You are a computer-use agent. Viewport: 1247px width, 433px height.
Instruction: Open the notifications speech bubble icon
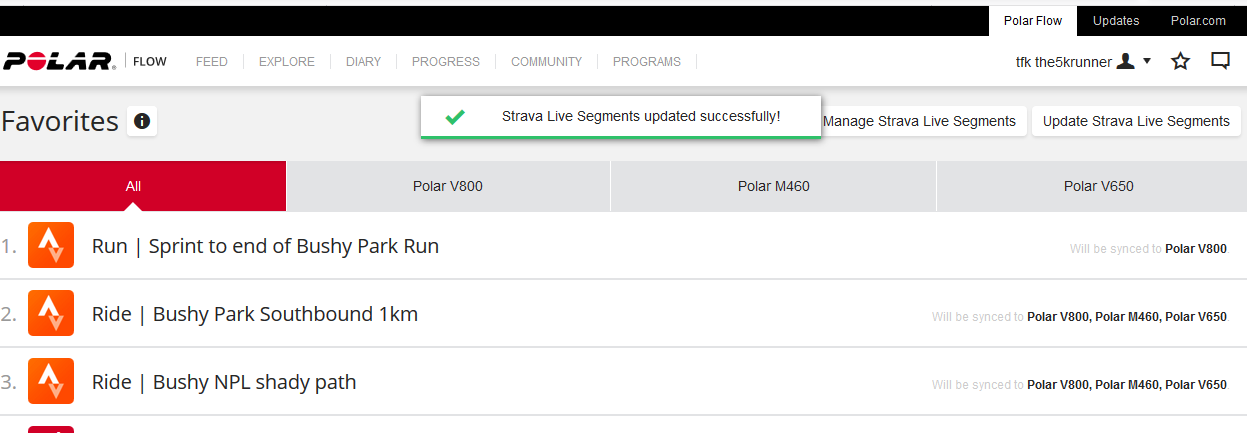point(1220,61)
